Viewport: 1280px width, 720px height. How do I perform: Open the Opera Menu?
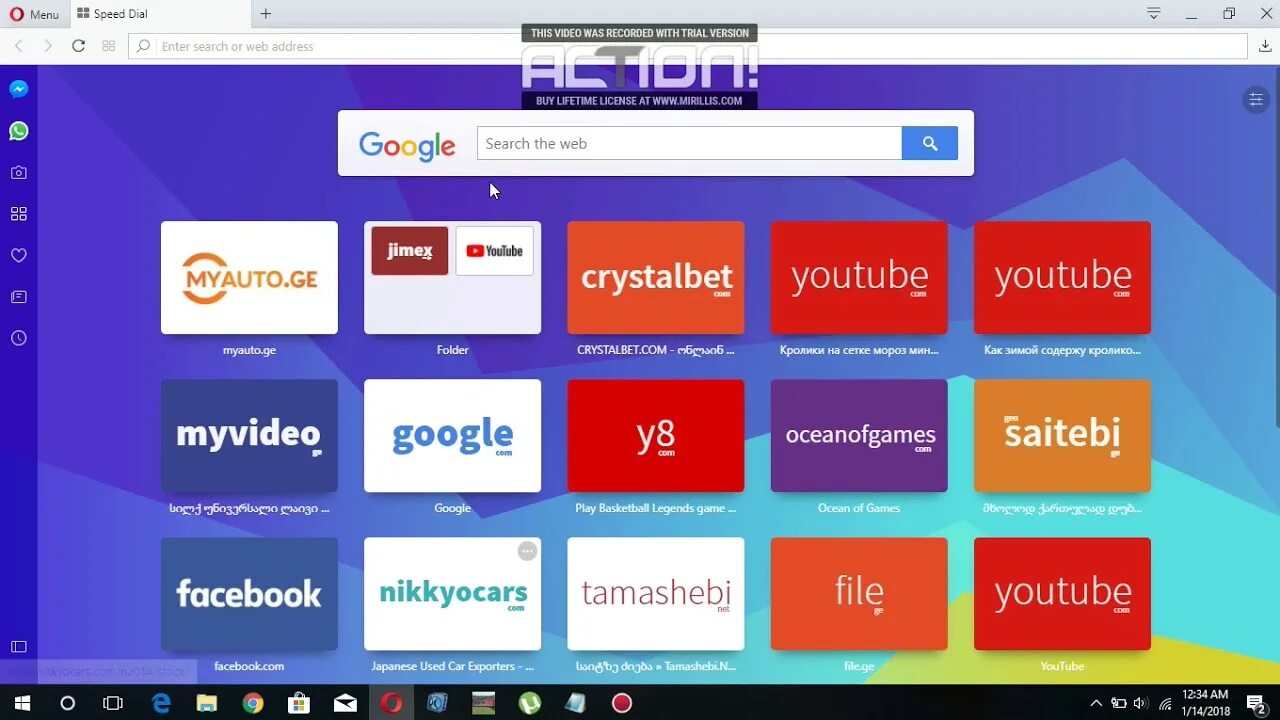point(34,14)
